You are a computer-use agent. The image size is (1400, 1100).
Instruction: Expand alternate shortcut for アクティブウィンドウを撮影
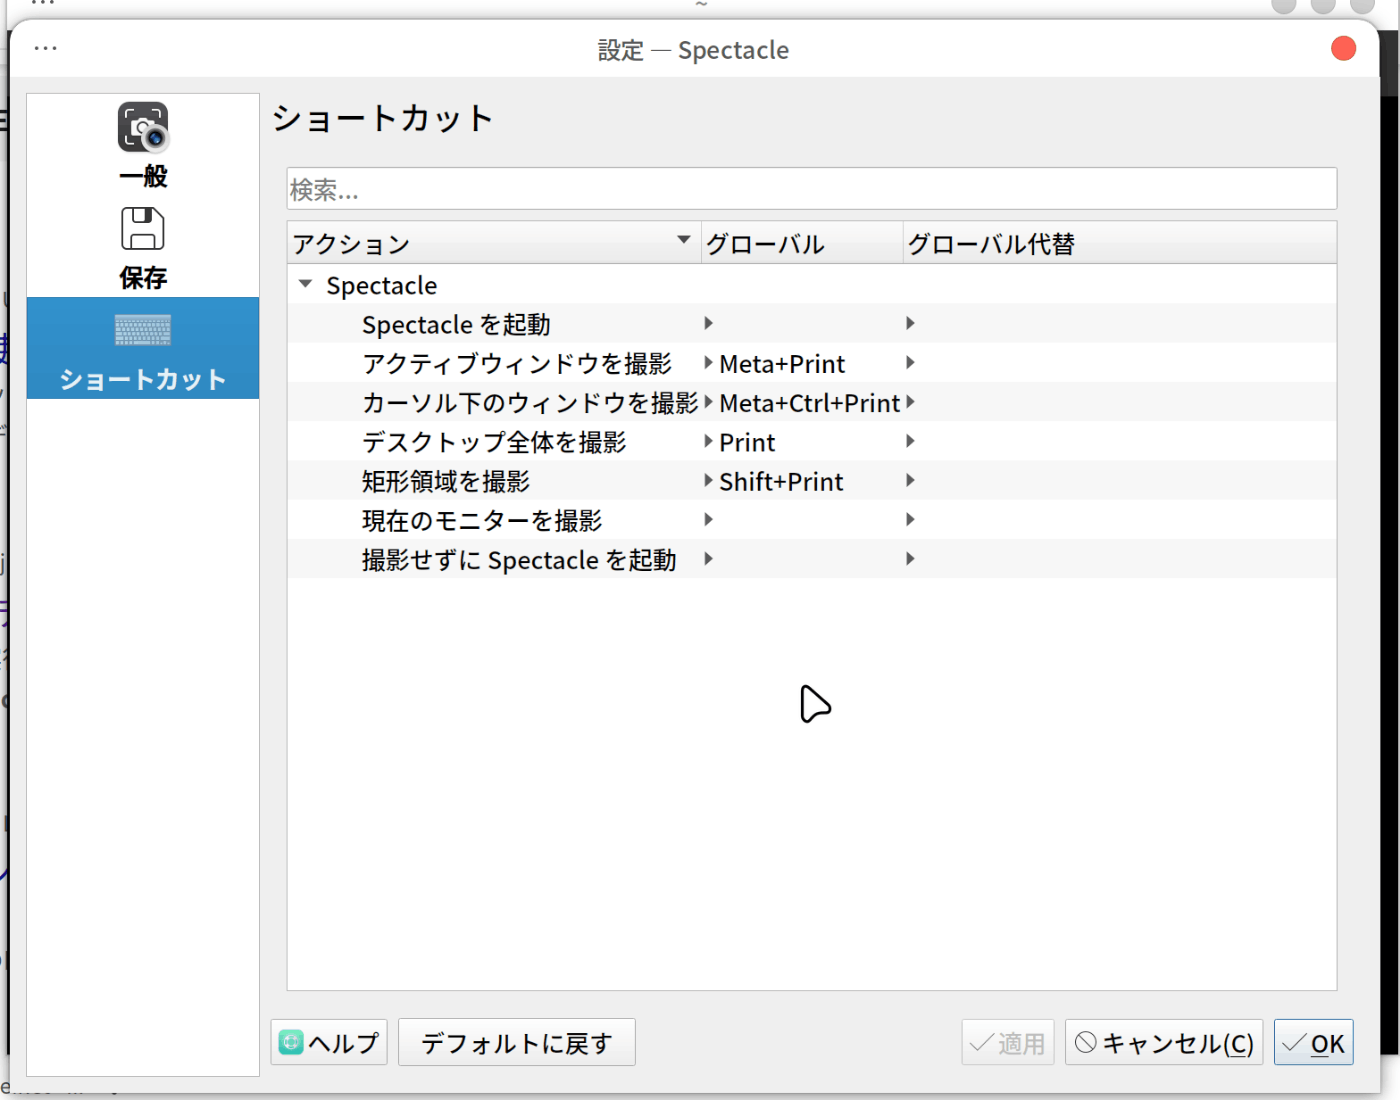click(910, 363)
